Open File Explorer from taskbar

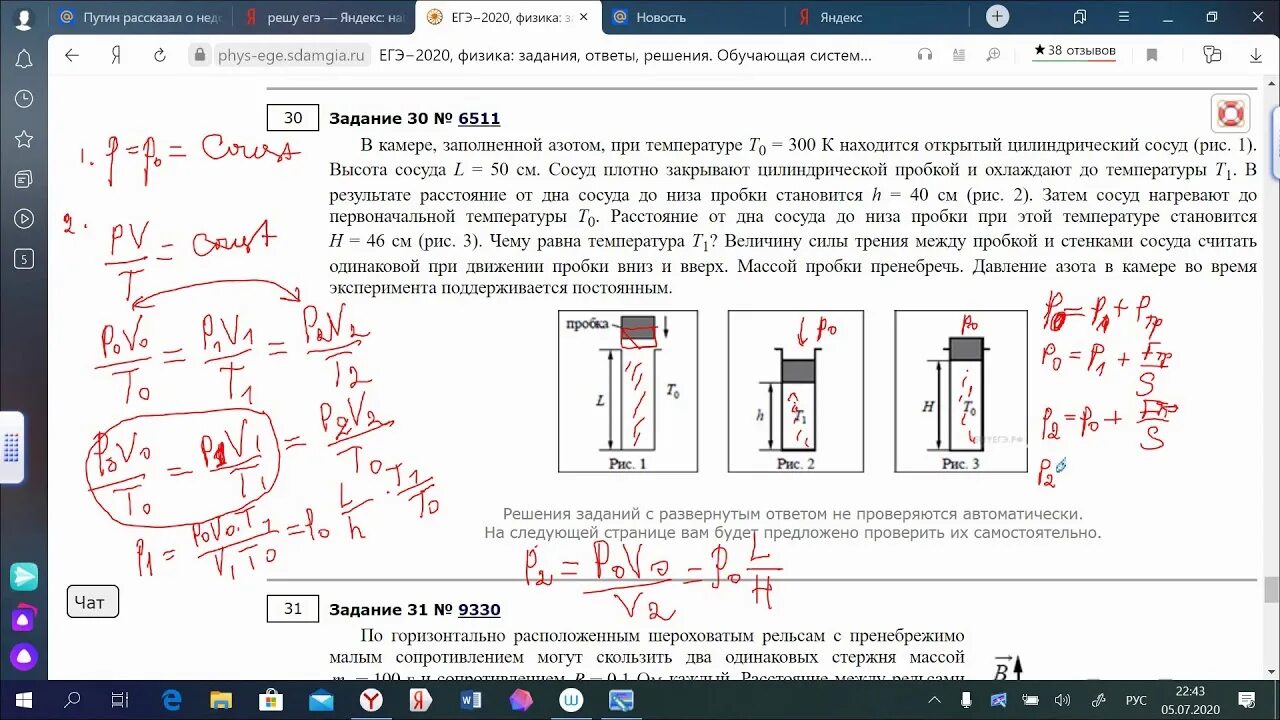[221, 700]
